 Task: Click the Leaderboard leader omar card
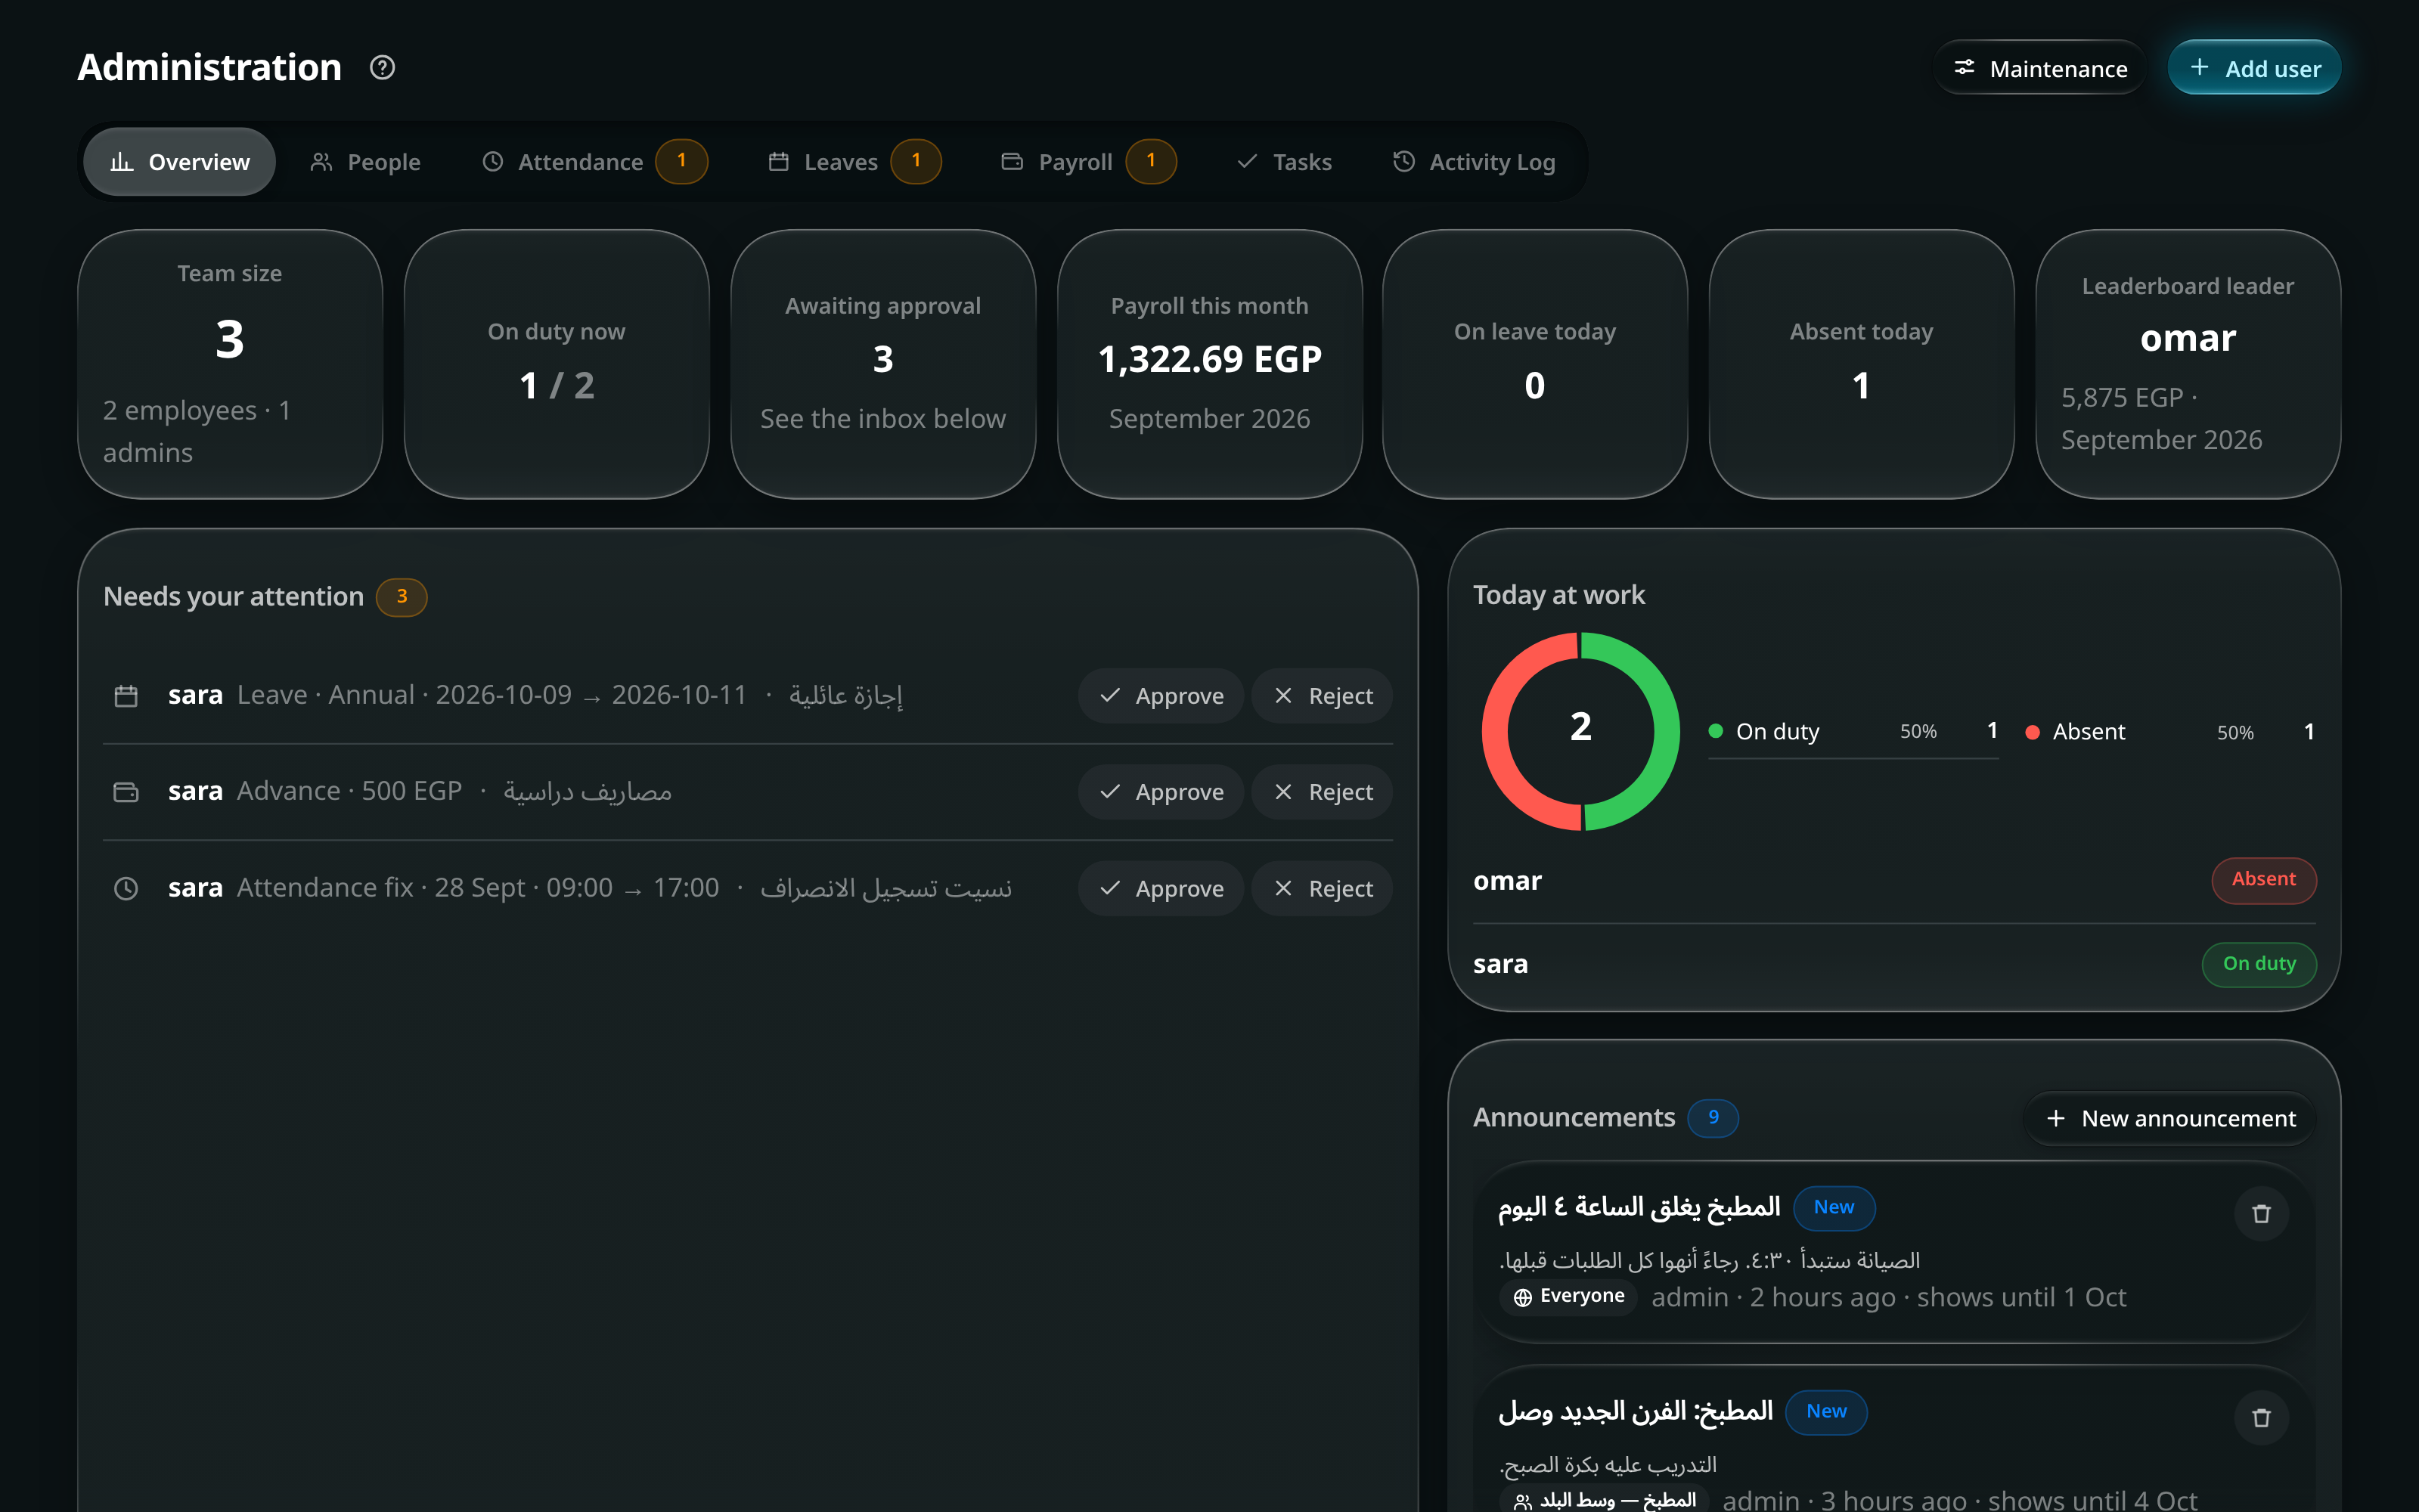pos(2188,364)
